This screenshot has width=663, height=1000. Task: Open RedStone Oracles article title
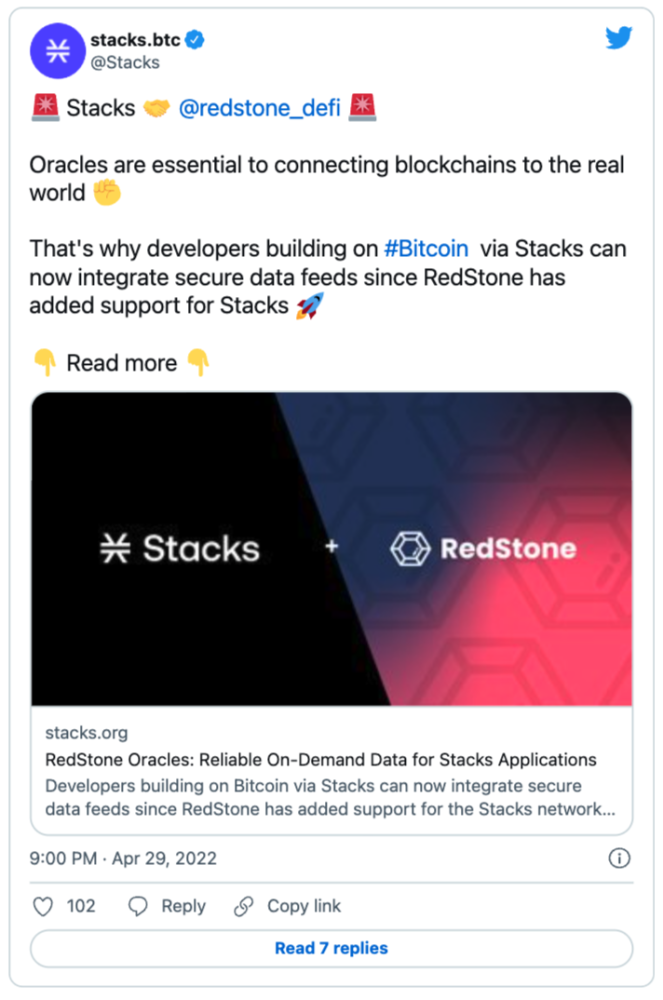(321, 760)
